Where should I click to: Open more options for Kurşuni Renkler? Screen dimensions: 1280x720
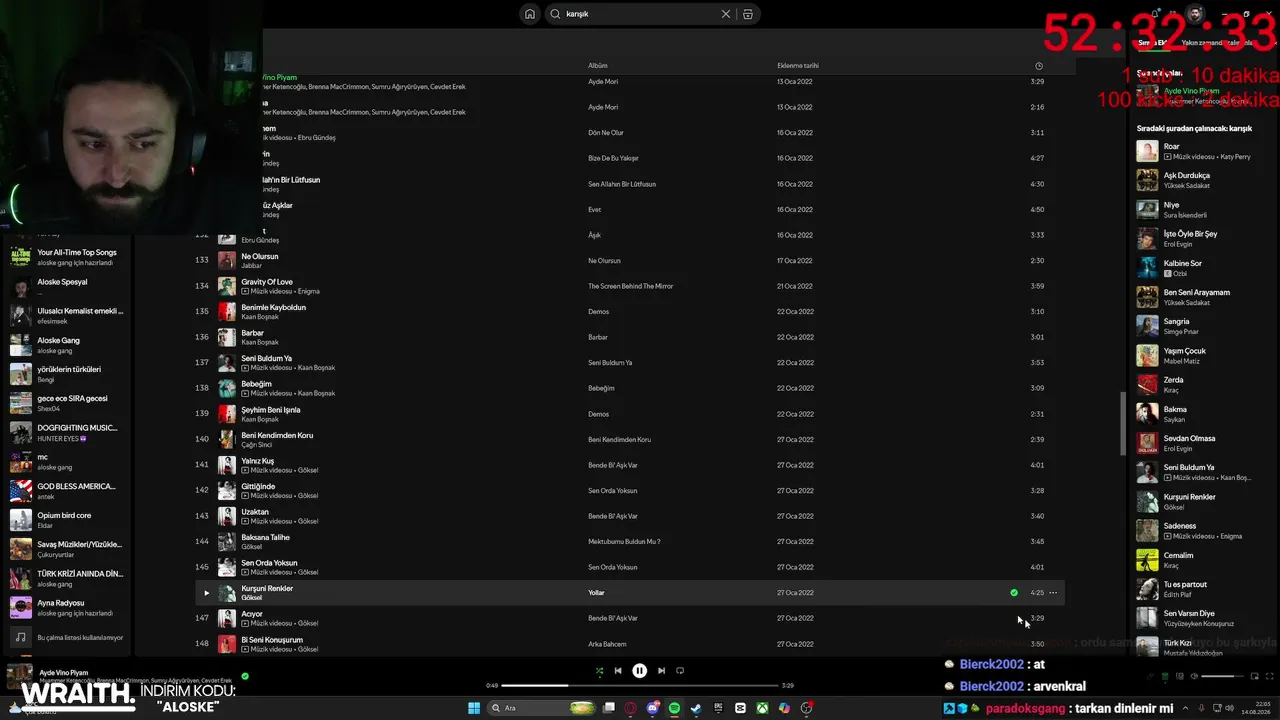coord(1053,593)
